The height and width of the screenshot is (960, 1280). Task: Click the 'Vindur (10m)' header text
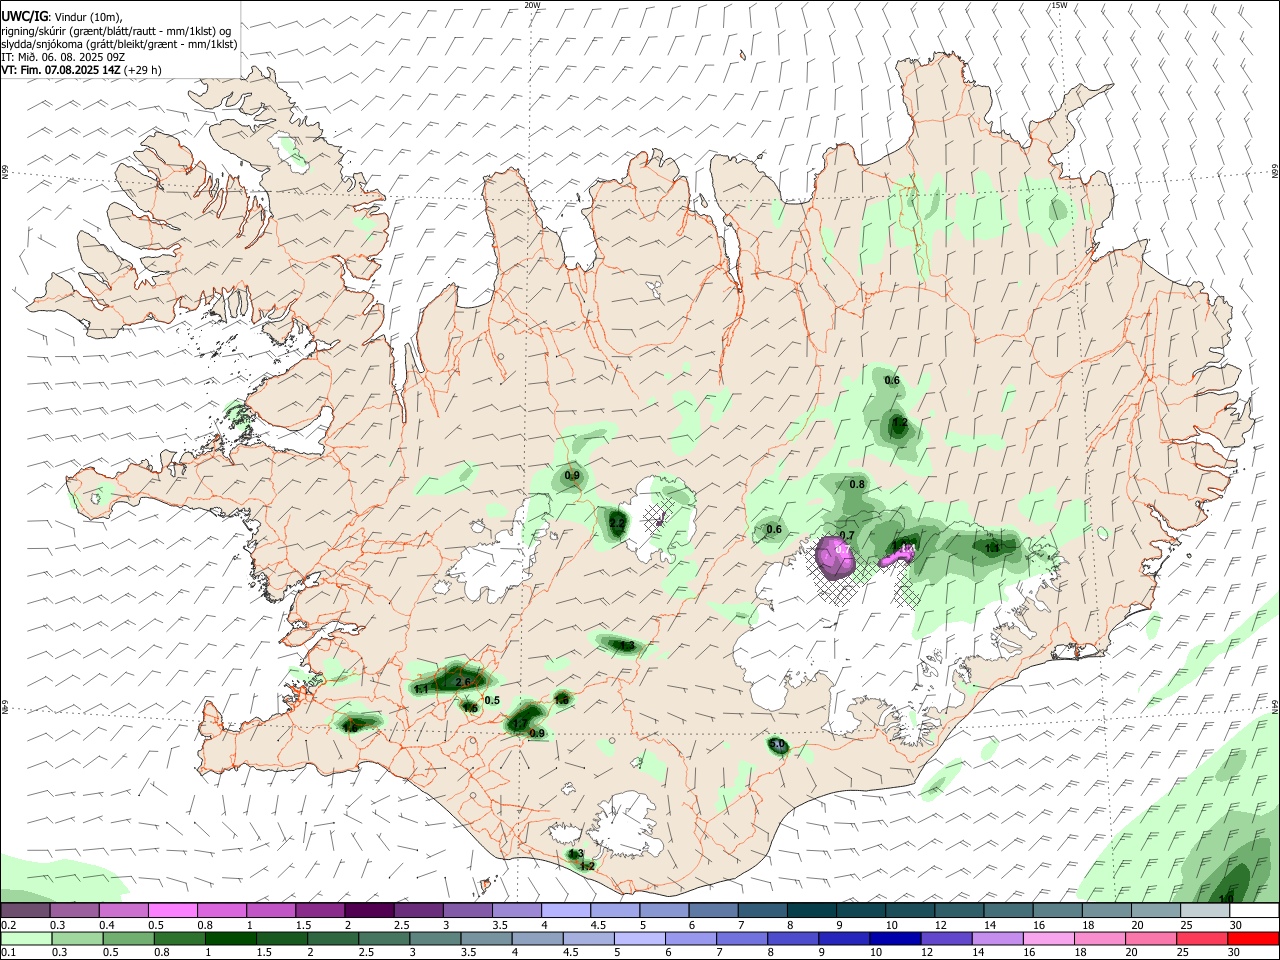pos(90,16)
